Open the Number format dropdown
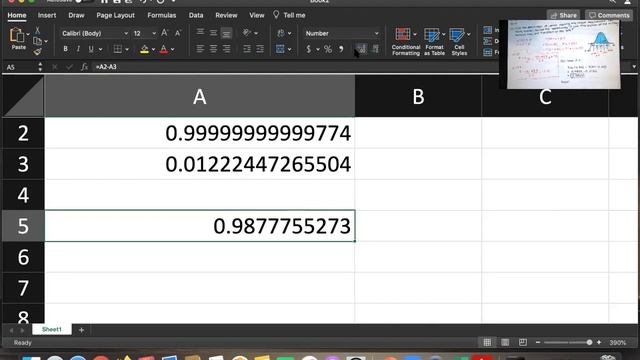 tap(342, 33)
